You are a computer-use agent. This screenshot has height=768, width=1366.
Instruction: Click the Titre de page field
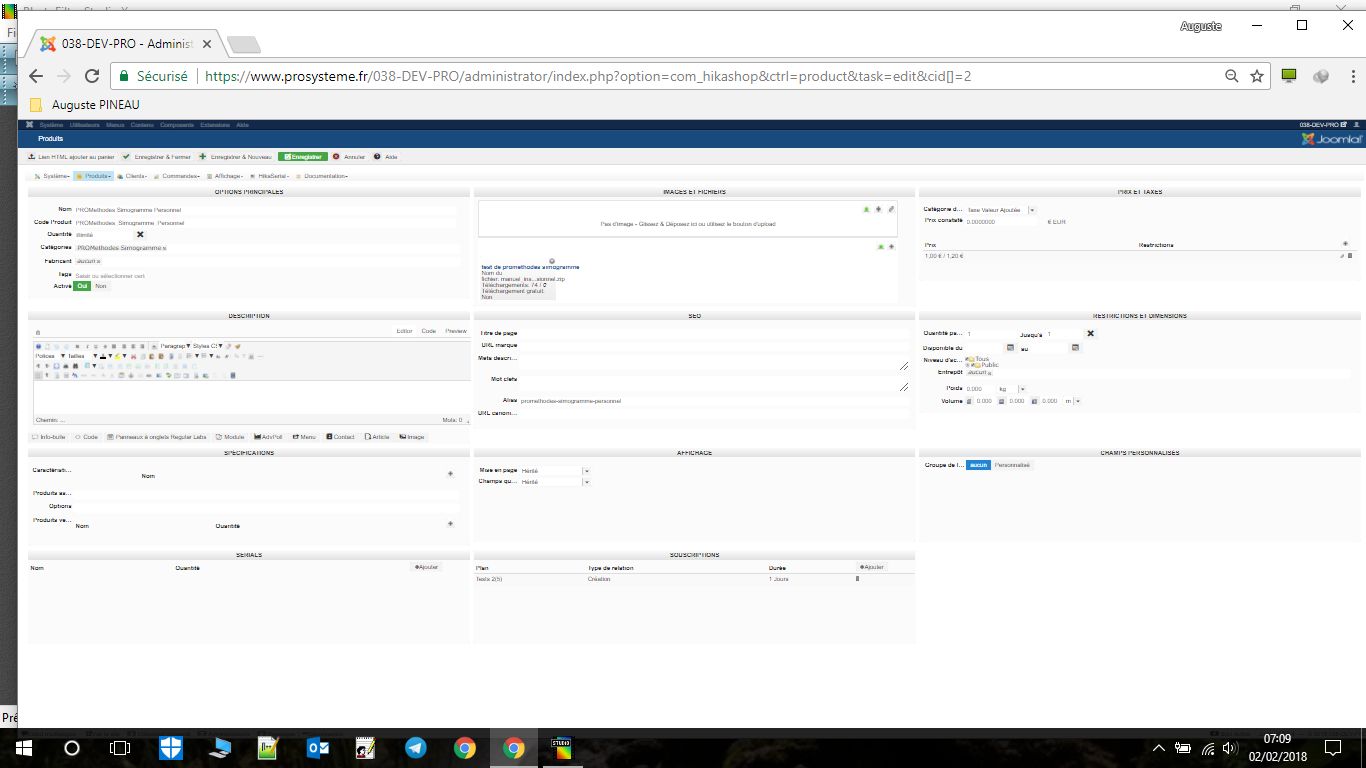(x=714, y=333)
